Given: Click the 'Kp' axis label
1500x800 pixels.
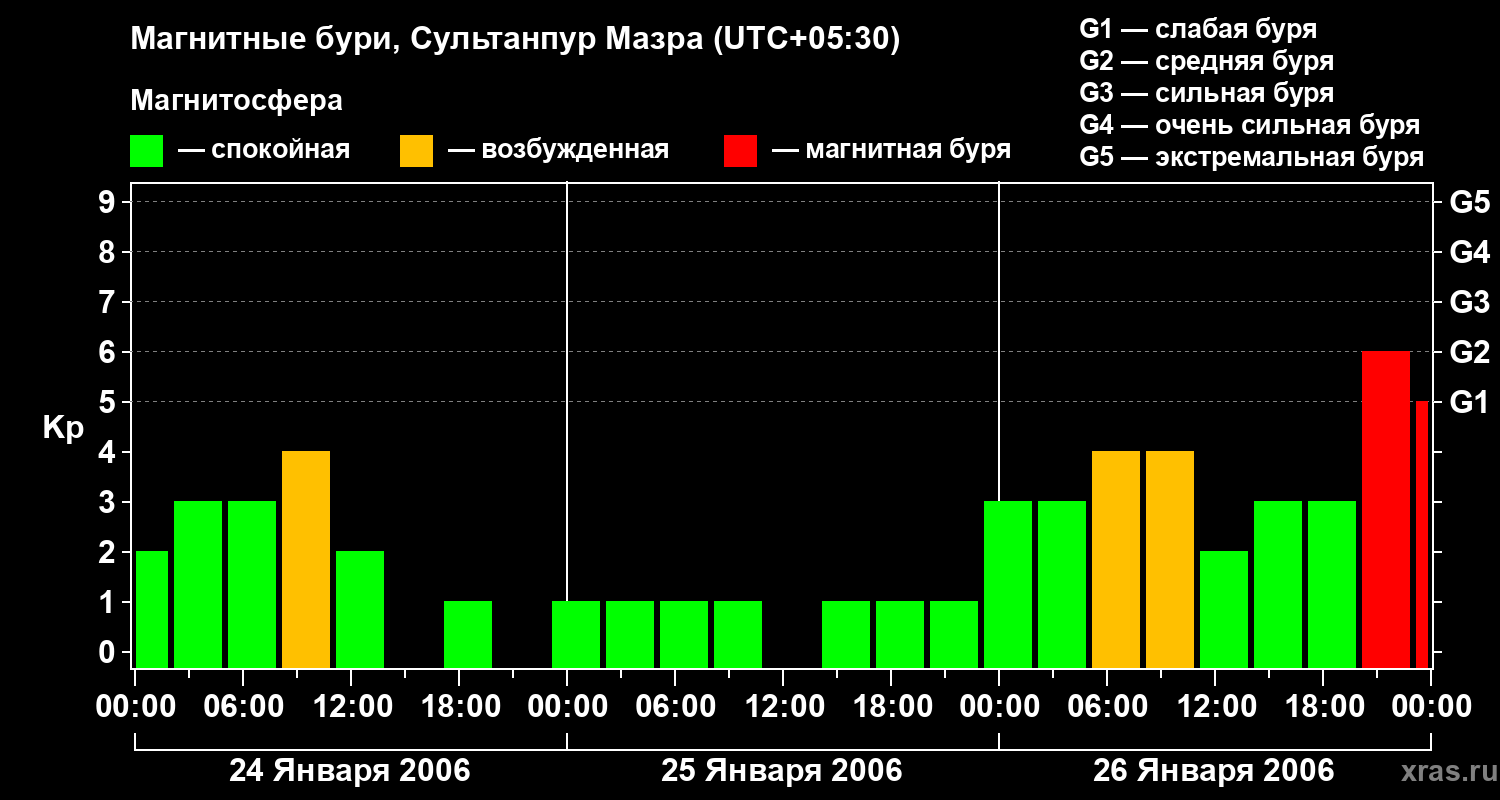Looking at the screenshot, I should tap(63, 429).
